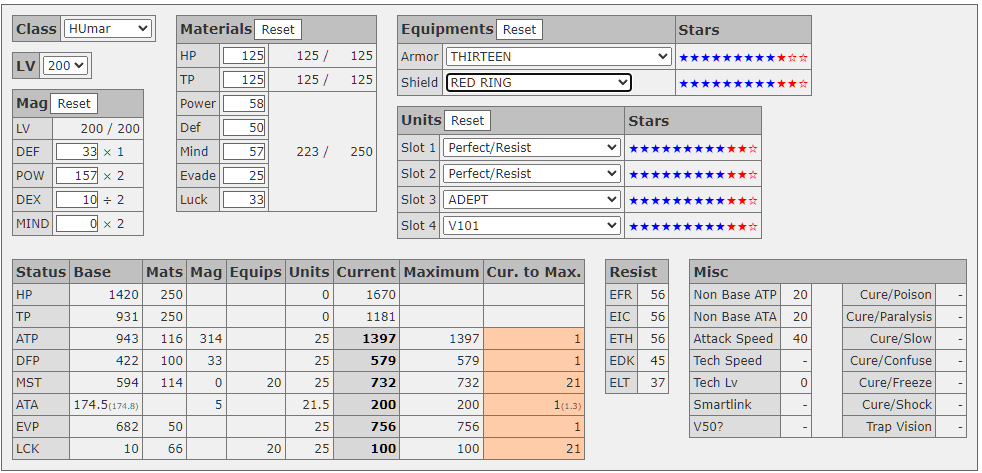This screenshot has height=473, width=982.
Task: Reset the Mag values
Action: coord(74,103)
